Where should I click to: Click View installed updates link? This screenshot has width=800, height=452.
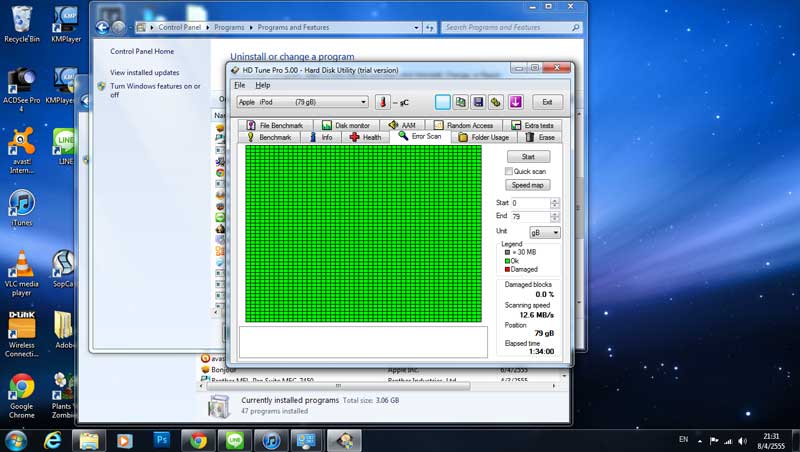(145, 73)
